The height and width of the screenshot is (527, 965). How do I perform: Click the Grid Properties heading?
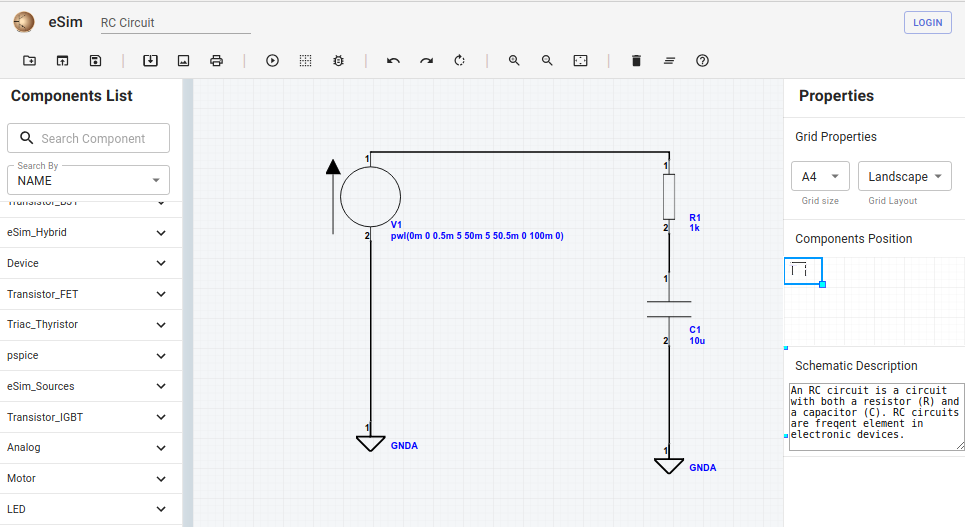click(x=836, y=137)
